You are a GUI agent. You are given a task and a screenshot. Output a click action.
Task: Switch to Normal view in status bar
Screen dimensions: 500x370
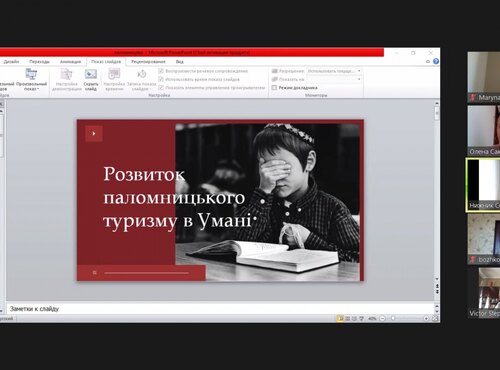[x=340, y=319]
